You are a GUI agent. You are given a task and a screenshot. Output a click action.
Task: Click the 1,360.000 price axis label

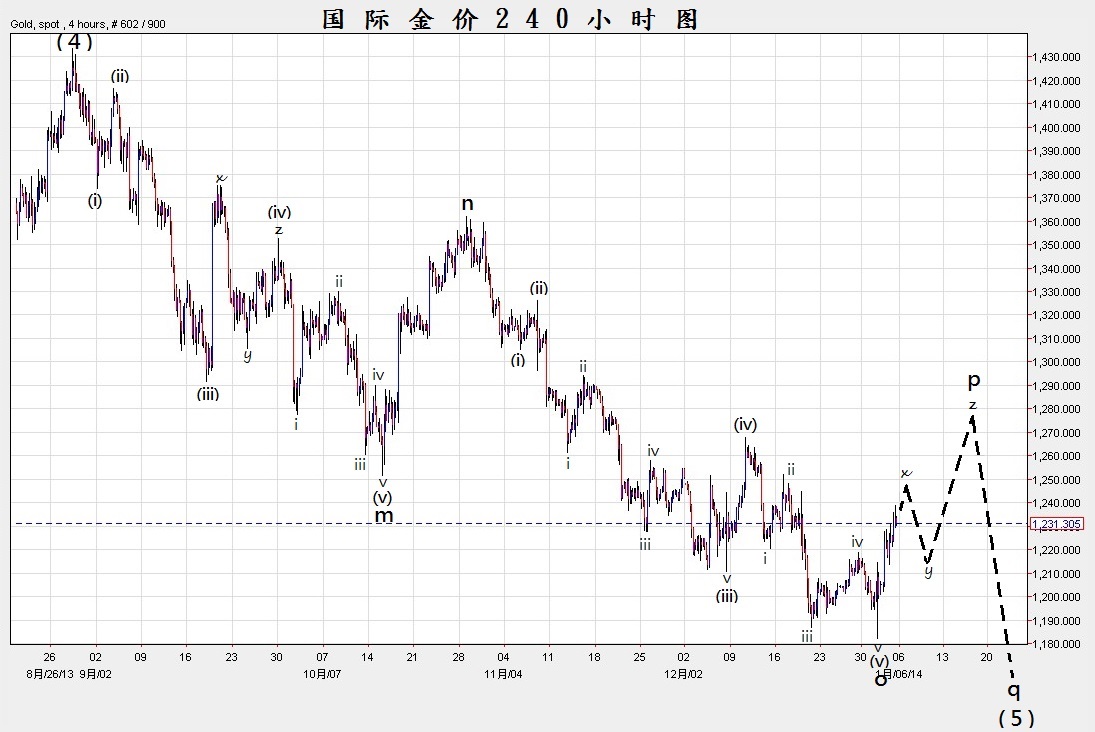pyautogui.click(x=1056, y=221)
